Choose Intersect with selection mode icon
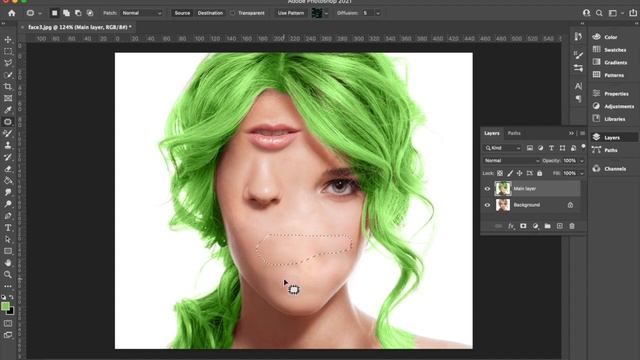 click(90, 13)
